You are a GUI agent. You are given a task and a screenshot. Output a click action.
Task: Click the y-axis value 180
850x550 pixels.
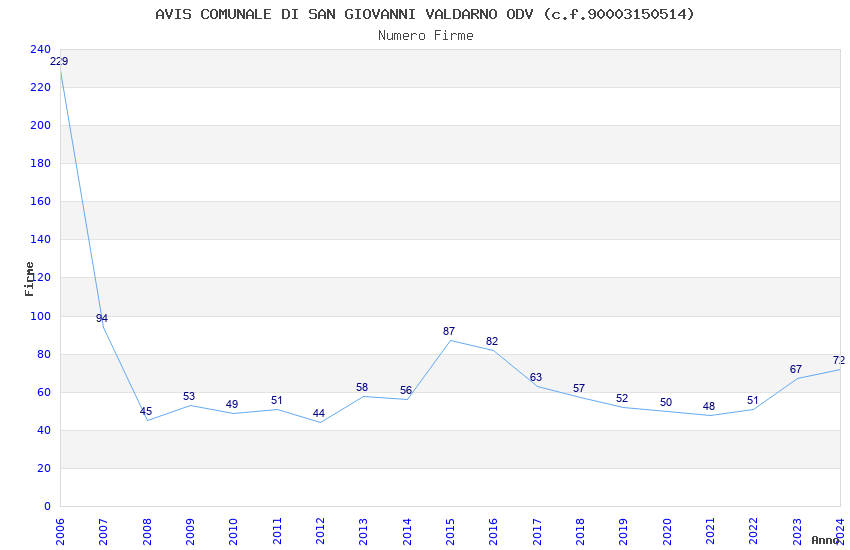[41, 163]
